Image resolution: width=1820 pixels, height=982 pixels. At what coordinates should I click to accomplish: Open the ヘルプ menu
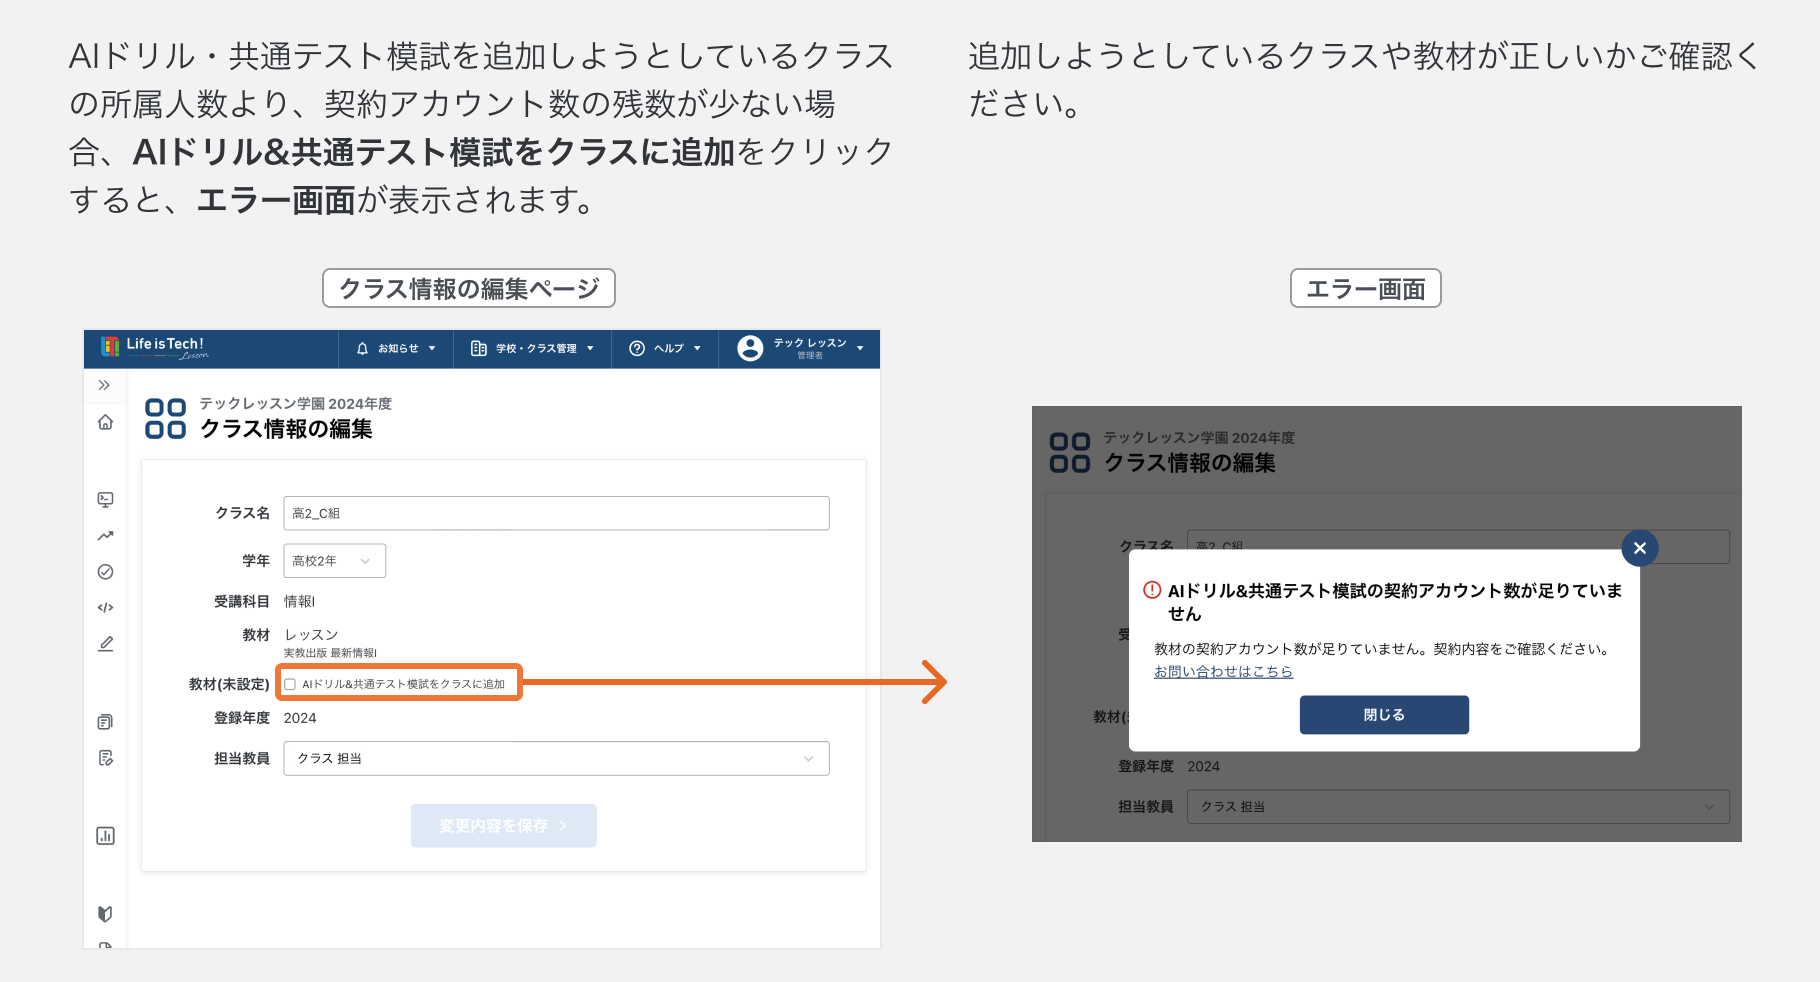pyautogui.click(x=665, y=349)
